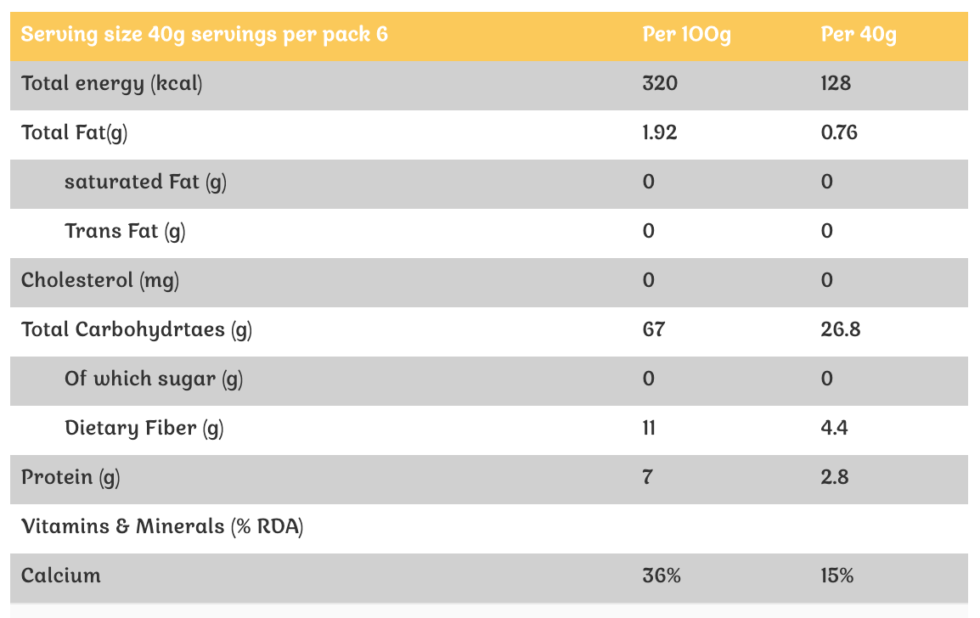Click the 'Vitamins & Minerals (% RDA)' heading

point(162,526)
